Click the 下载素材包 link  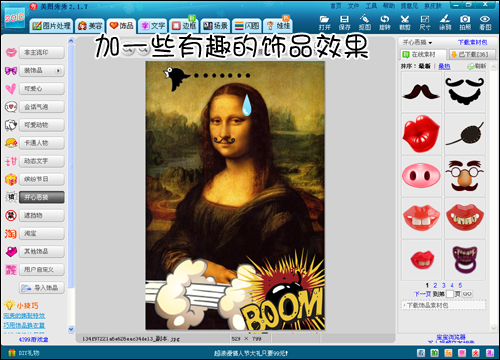click(472, 42)
